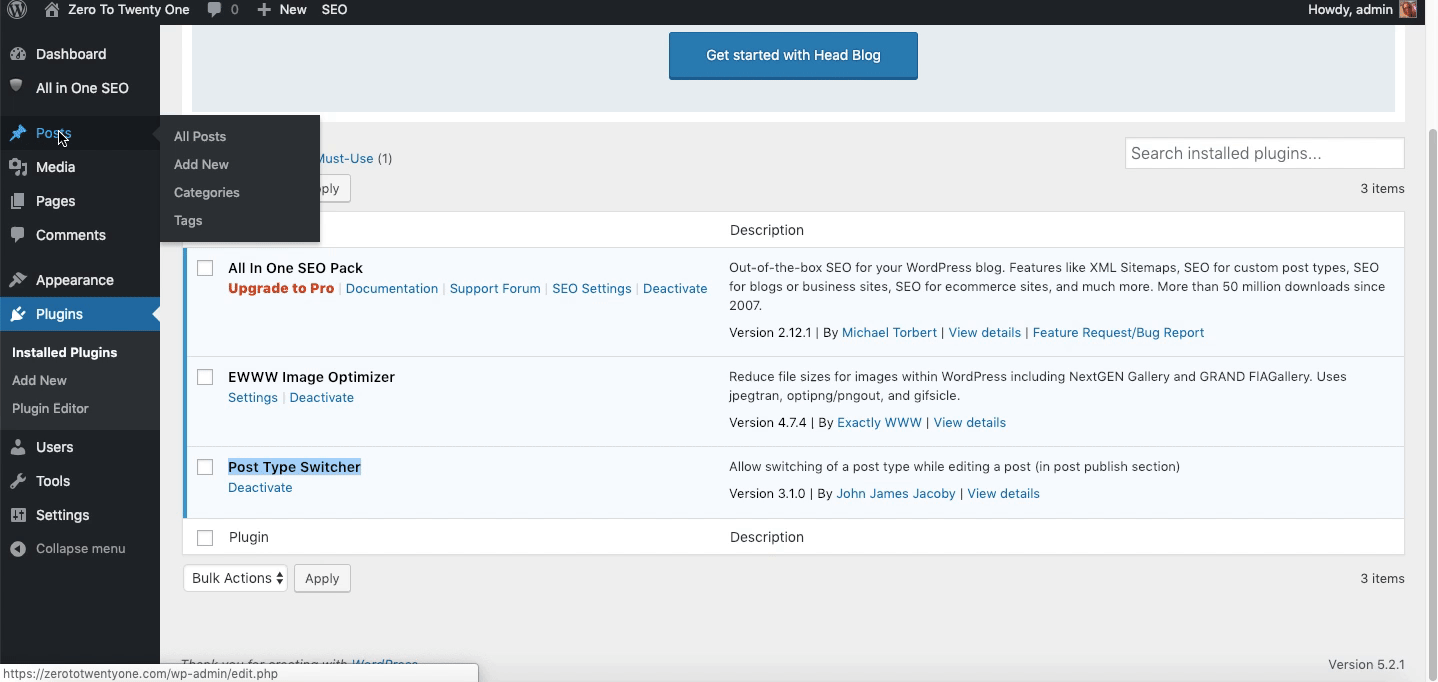The height and width of the screenshot is (682, 1438).
Task: Click Howdy, admin account text
Action: click(1350, 10)
